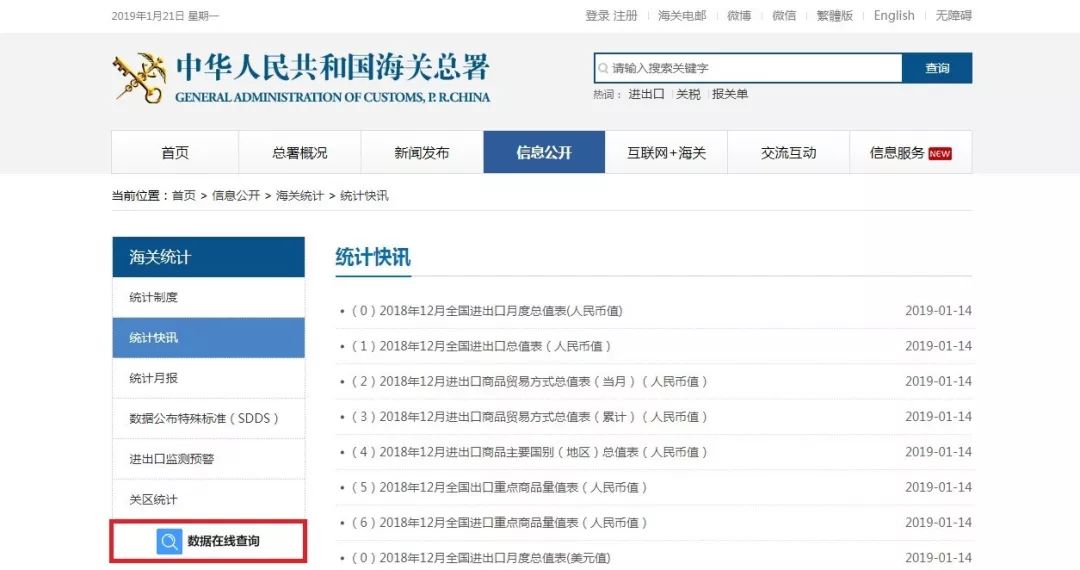
Task: Open 进出口监测预警 in the sidebar
Action: (209, 459)
